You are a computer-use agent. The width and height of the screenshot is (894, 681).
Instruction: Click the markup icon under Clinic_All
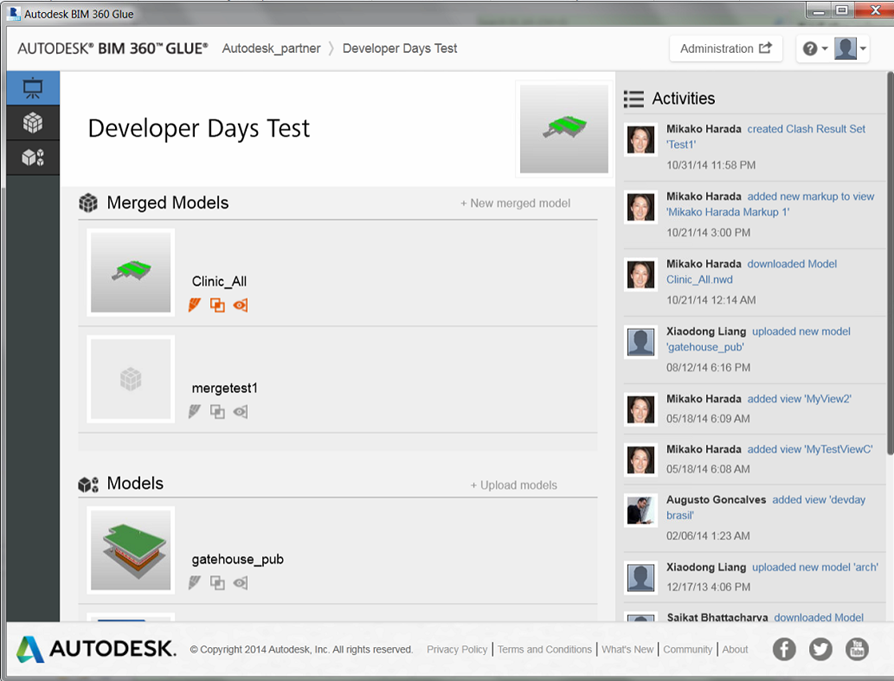pos(196,305)
